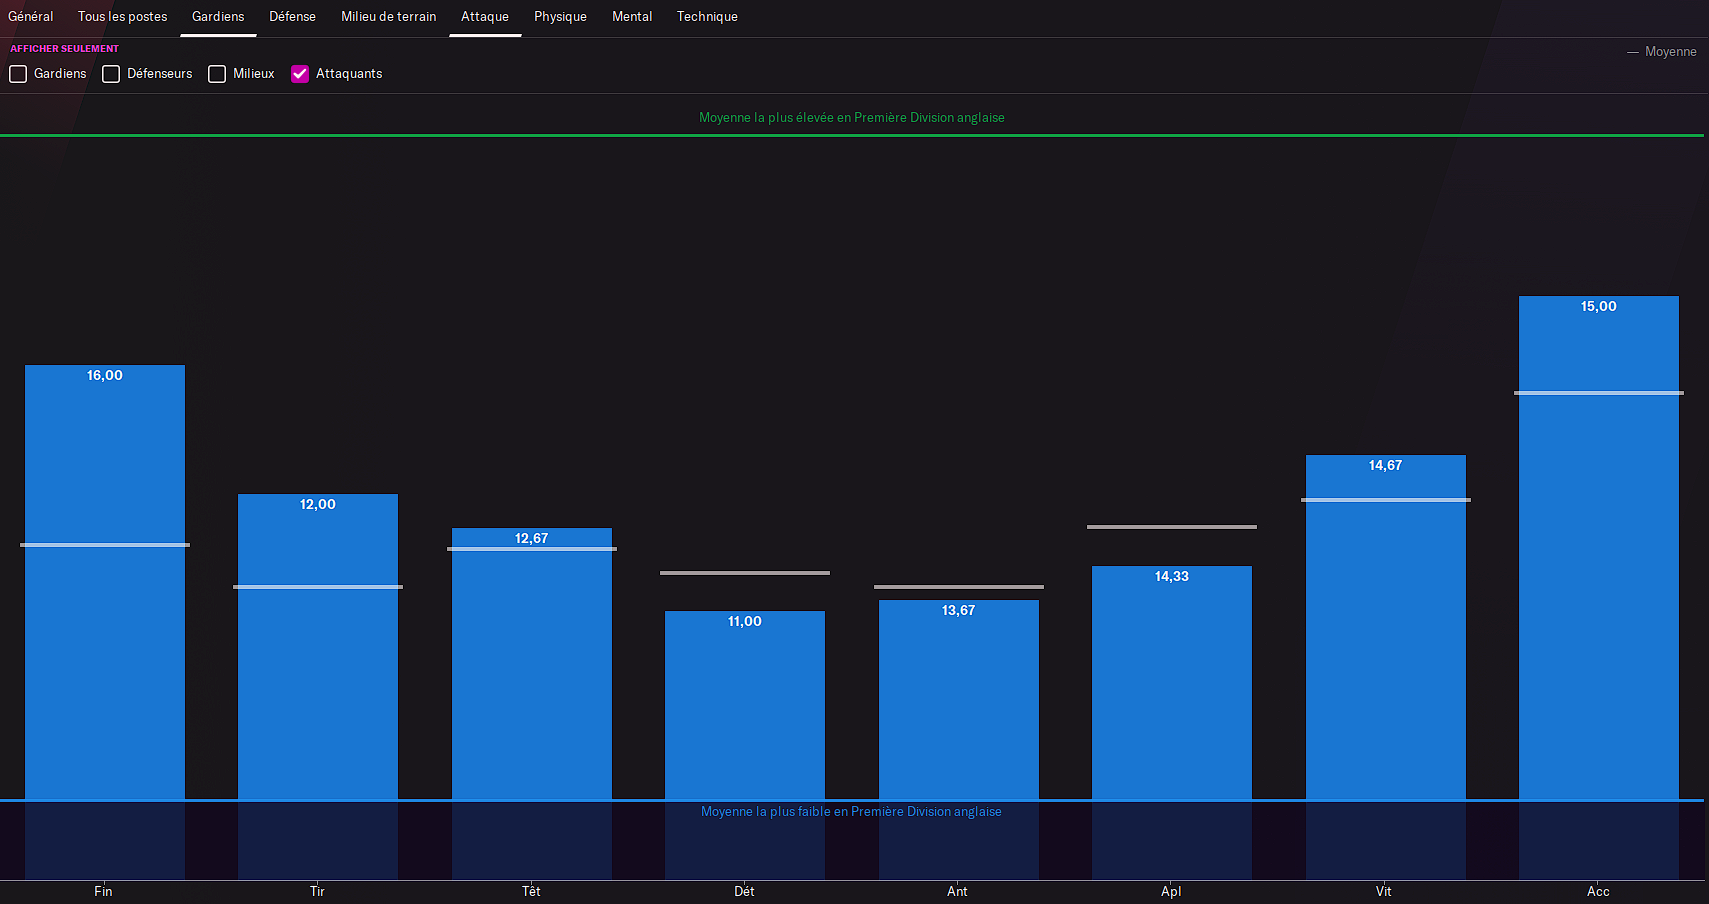Click the Tir bar showing 12,00
Screen dimensions: 1709x904
(x=318, y=647)
